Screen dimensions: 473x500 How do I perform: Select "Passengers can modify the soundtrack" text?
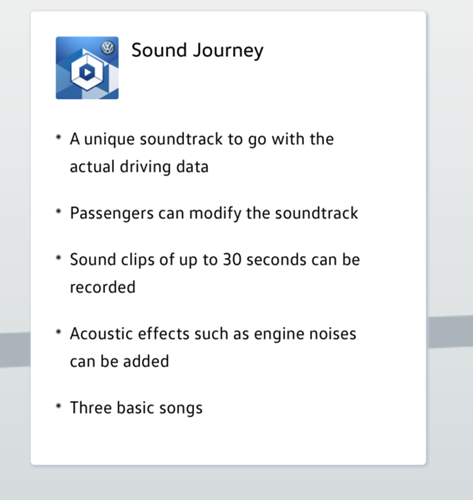coord(214,214)
